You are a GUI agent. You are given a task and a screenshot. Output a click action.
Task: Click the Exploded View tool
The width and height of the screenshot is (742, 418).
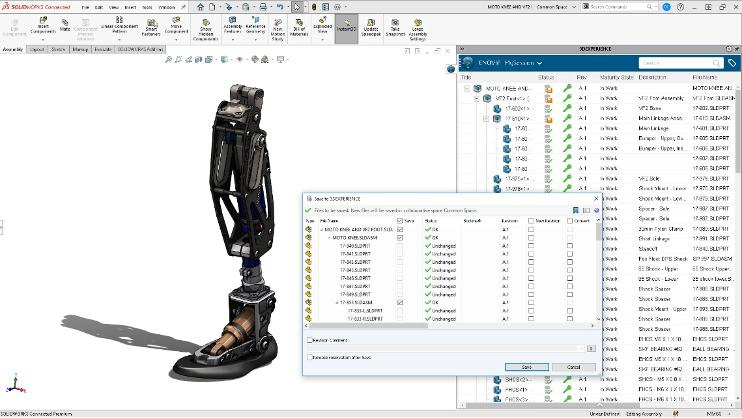(x=322, y=26)
